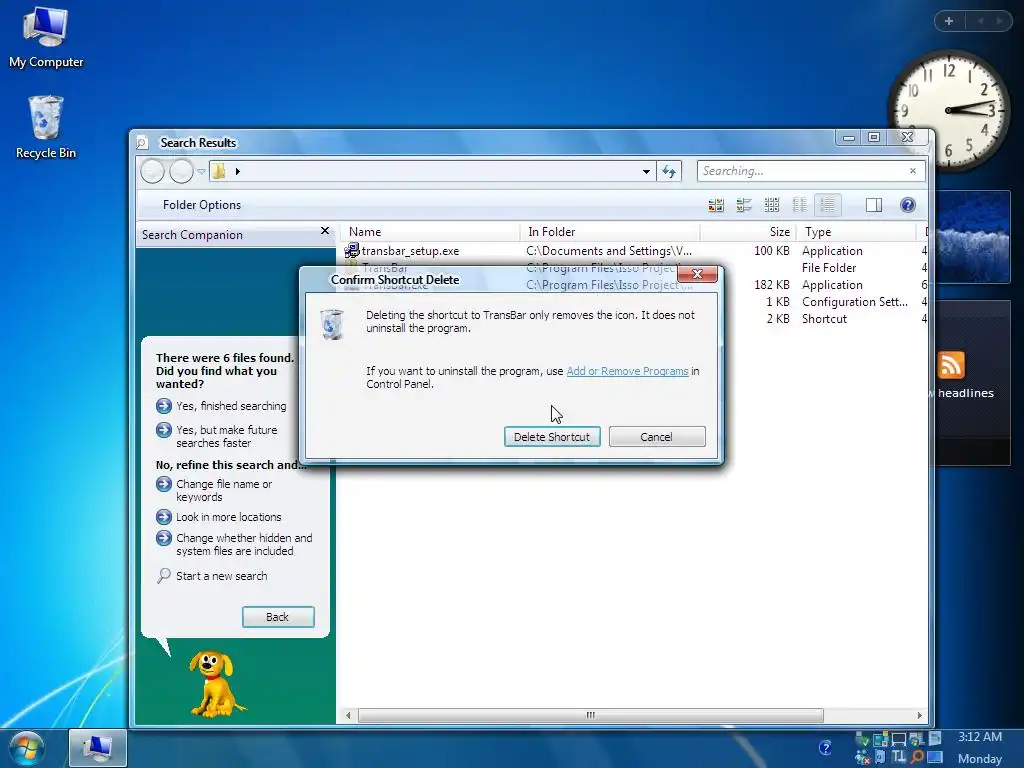Click the File Folder type entry
Screen dimensions: 1024x768
pos(829,268)
